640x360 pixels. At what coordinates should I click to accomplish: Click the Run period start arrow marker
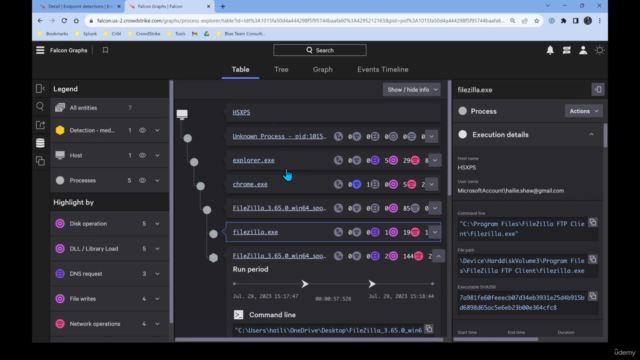pos(304,284)
